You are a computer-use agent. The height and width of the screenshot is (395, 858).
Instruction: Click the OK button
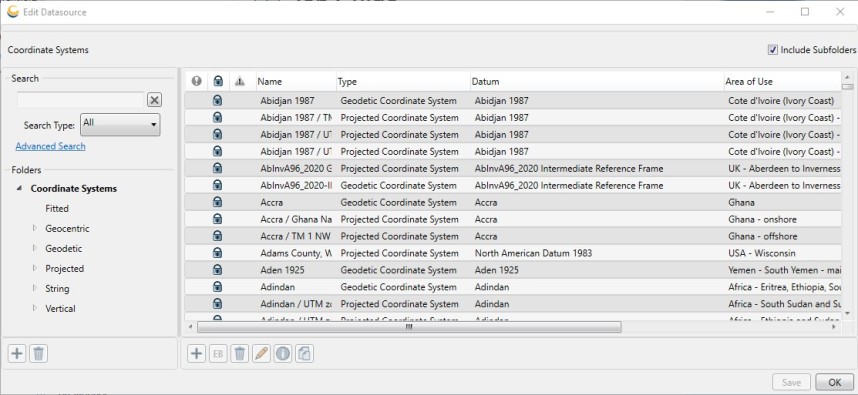pos(834,382)
